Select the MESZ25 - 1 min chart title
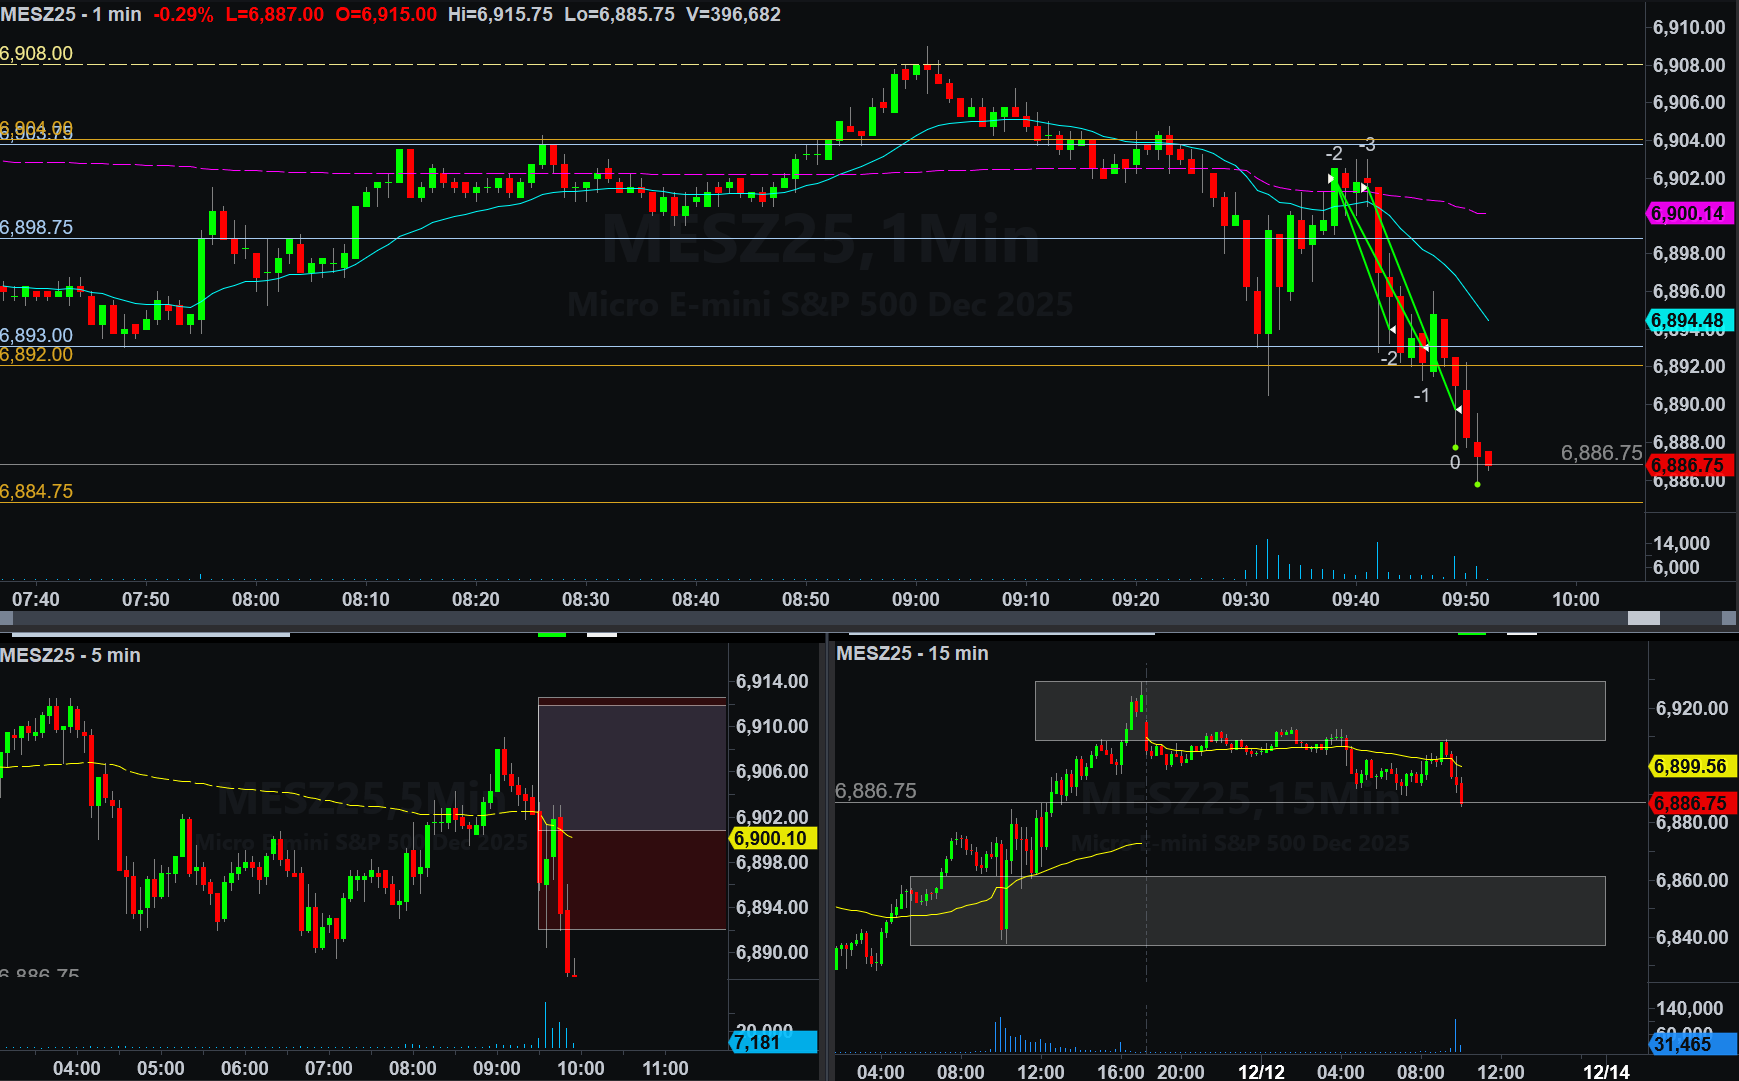Screen dimensions: 1739x1081 (x=71, y=15)
